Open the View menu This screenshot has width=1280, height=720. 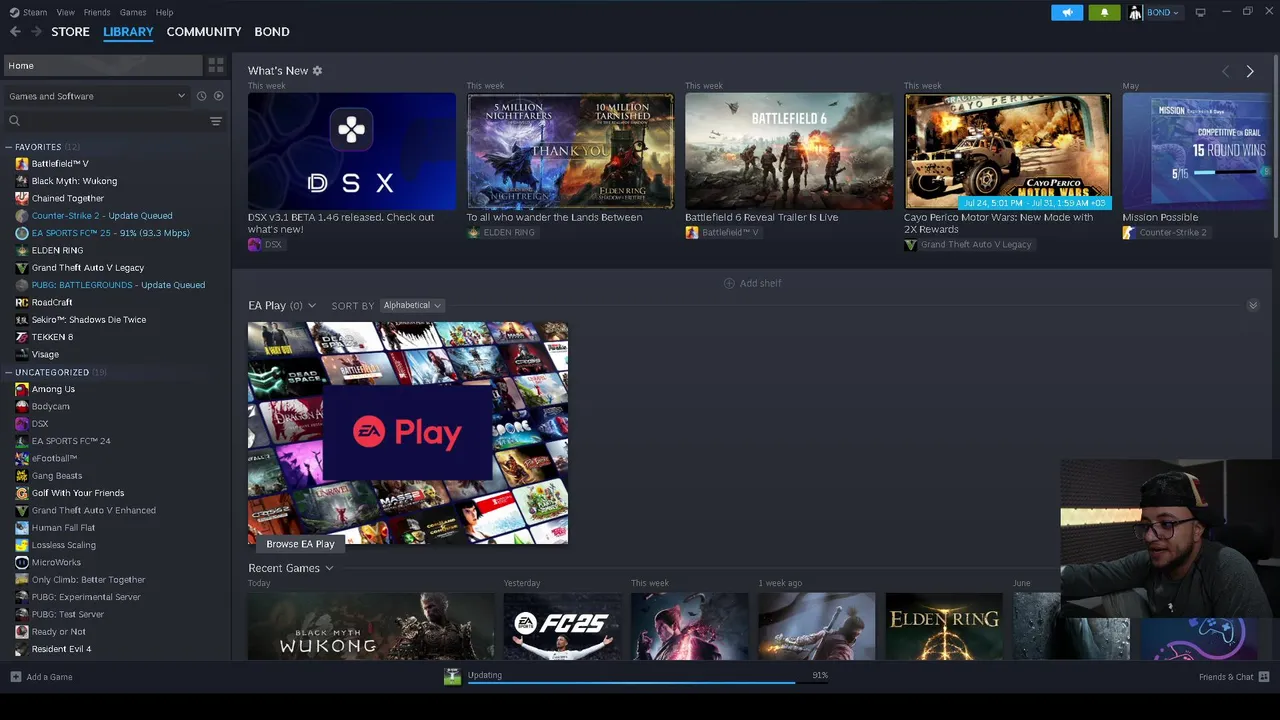[65, 12]
